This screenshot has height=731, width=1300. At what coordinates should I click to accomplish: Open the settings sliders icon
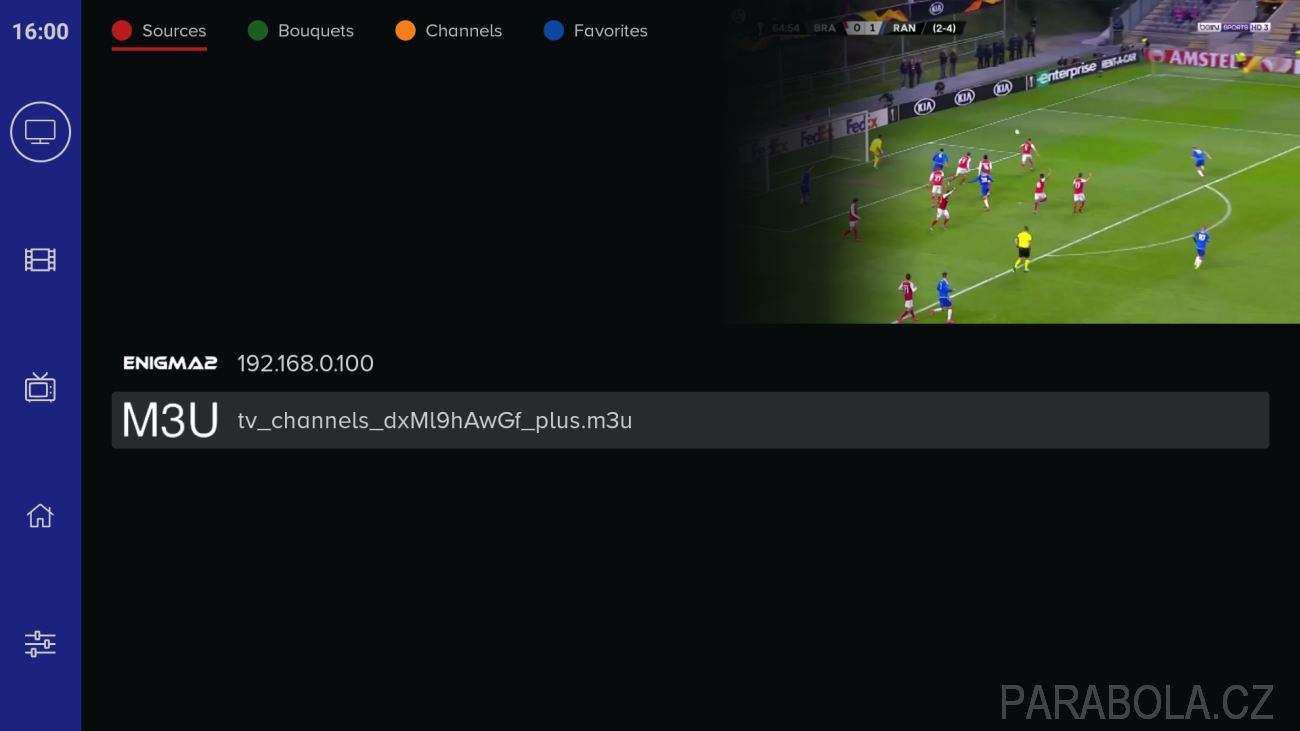[x=40, y=644]
